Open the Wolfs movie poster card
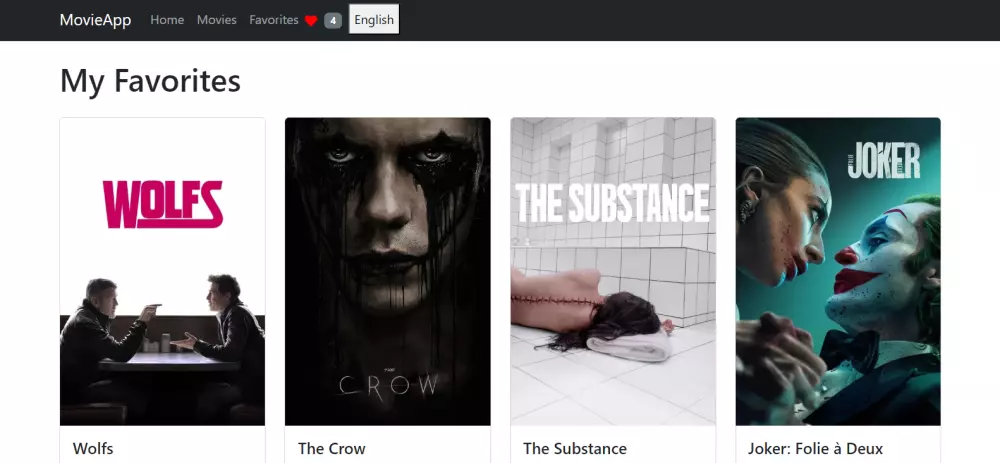This screenshot has width=1000, height=463. tap(163, 272)
